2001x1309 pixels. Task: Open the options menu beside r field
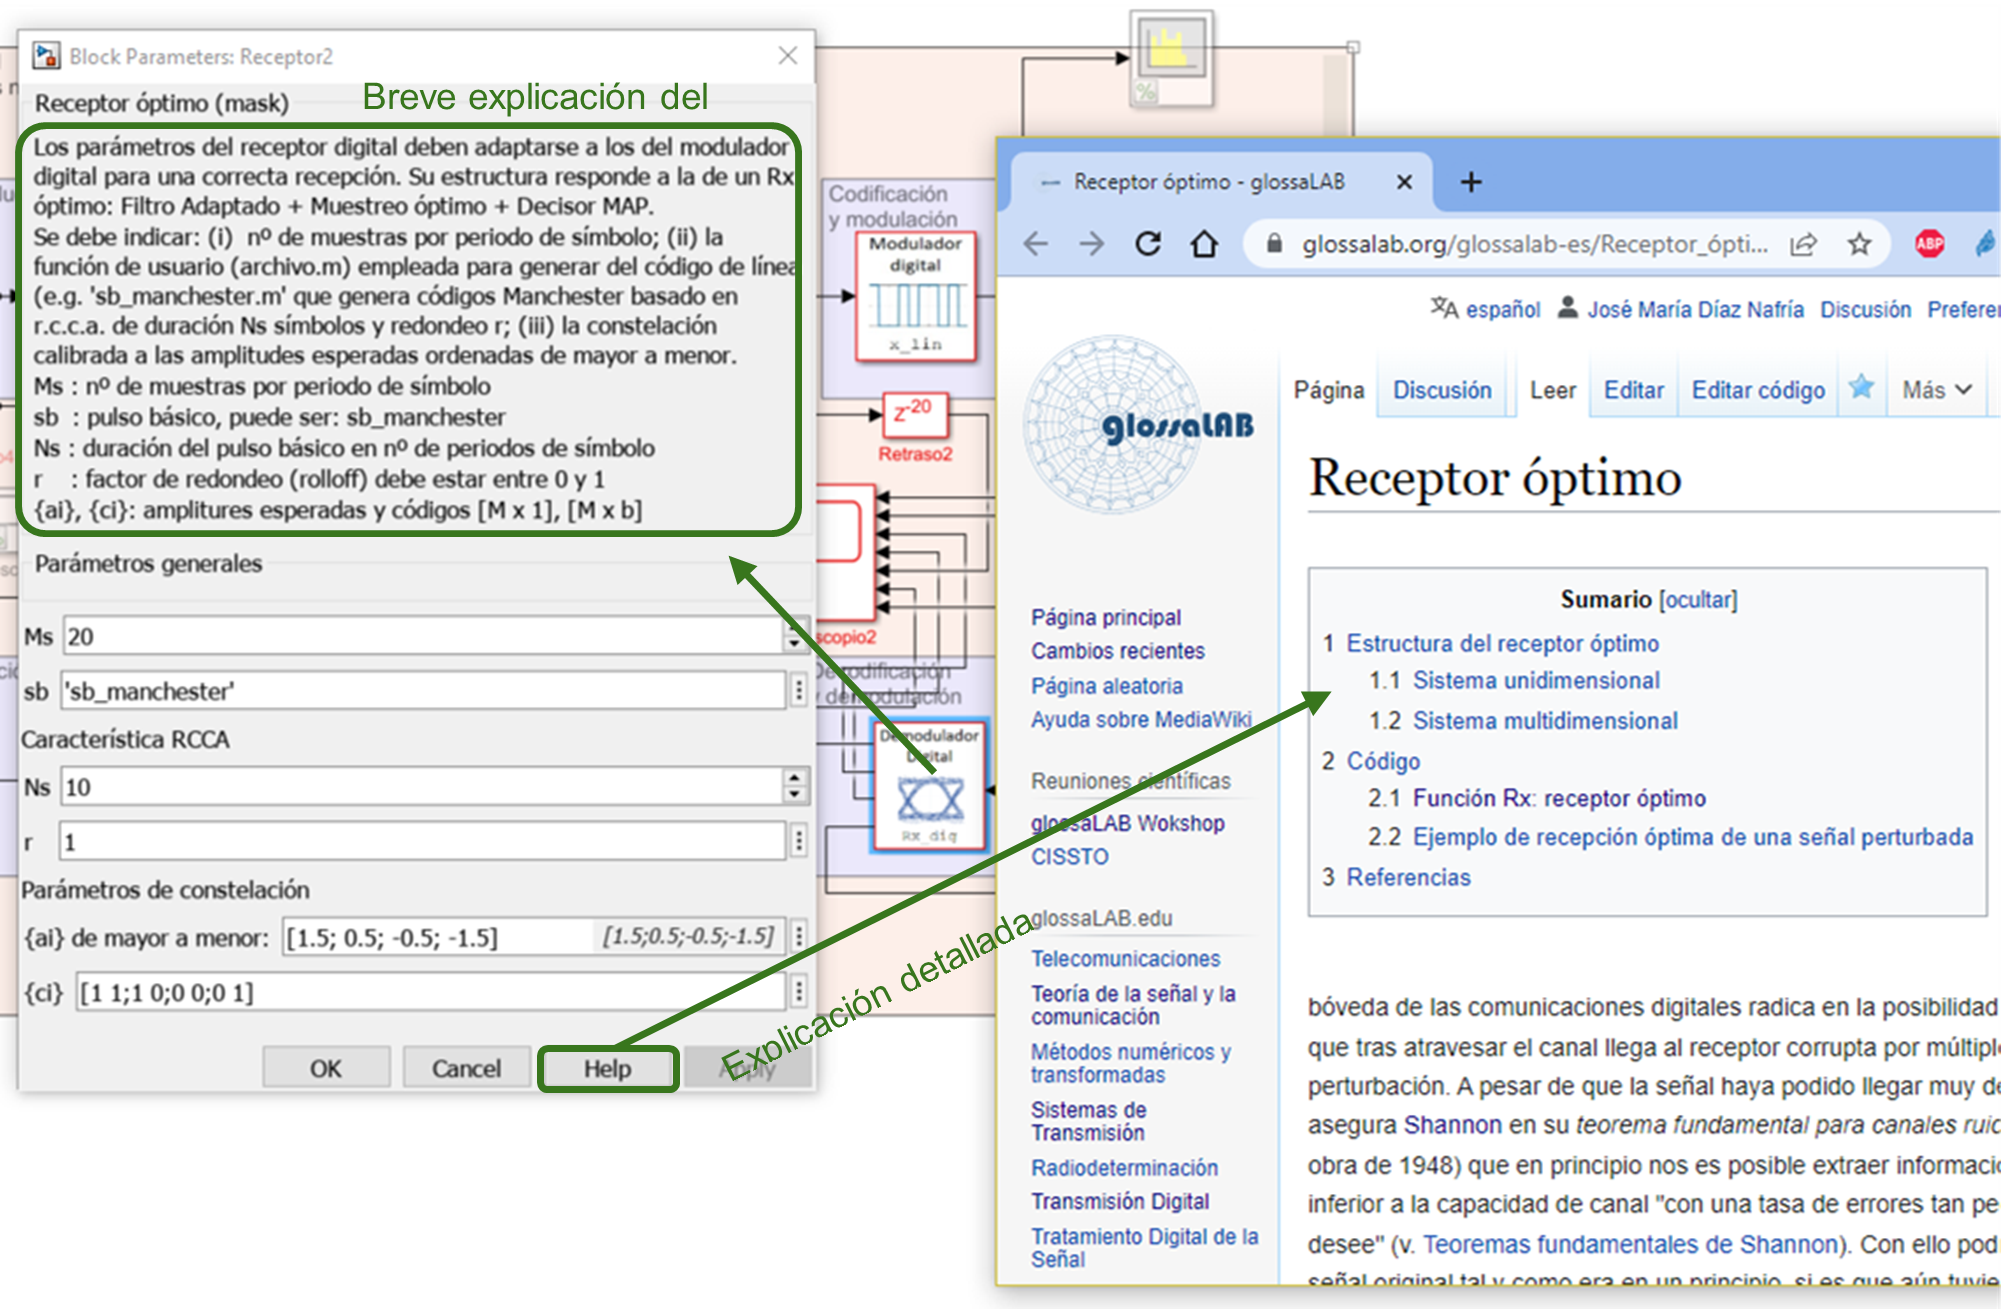(x=798, y=842)
